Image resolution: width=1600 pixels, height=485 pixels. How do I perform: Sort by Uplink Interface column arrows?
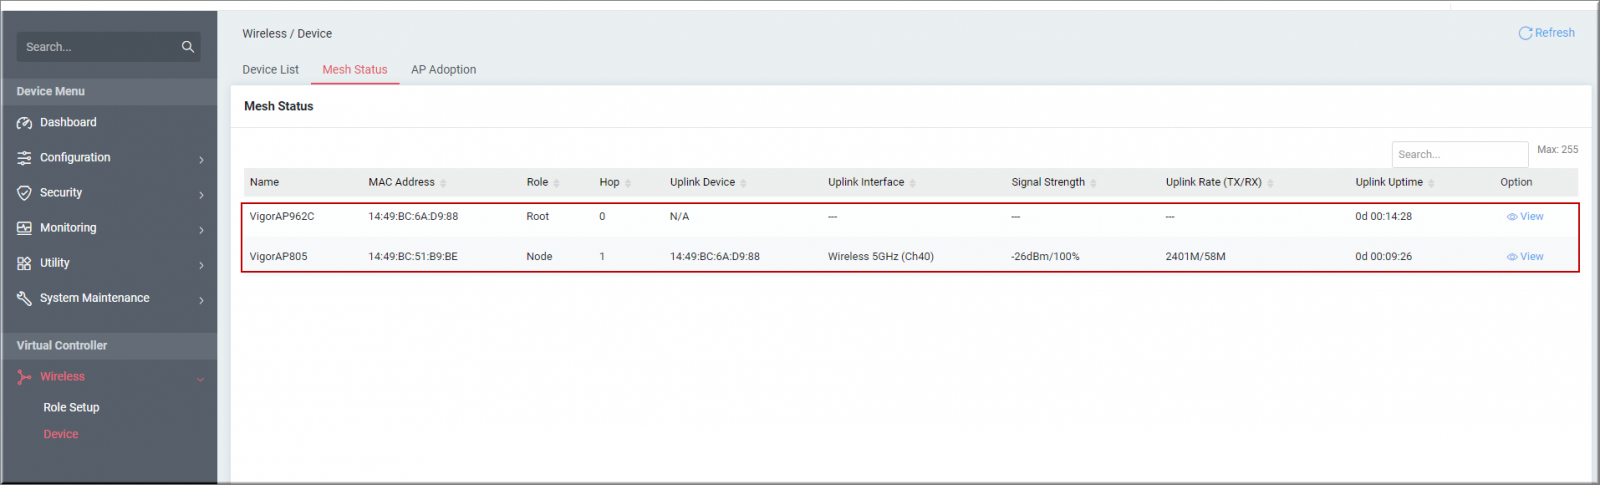click(x=913, y=183)
